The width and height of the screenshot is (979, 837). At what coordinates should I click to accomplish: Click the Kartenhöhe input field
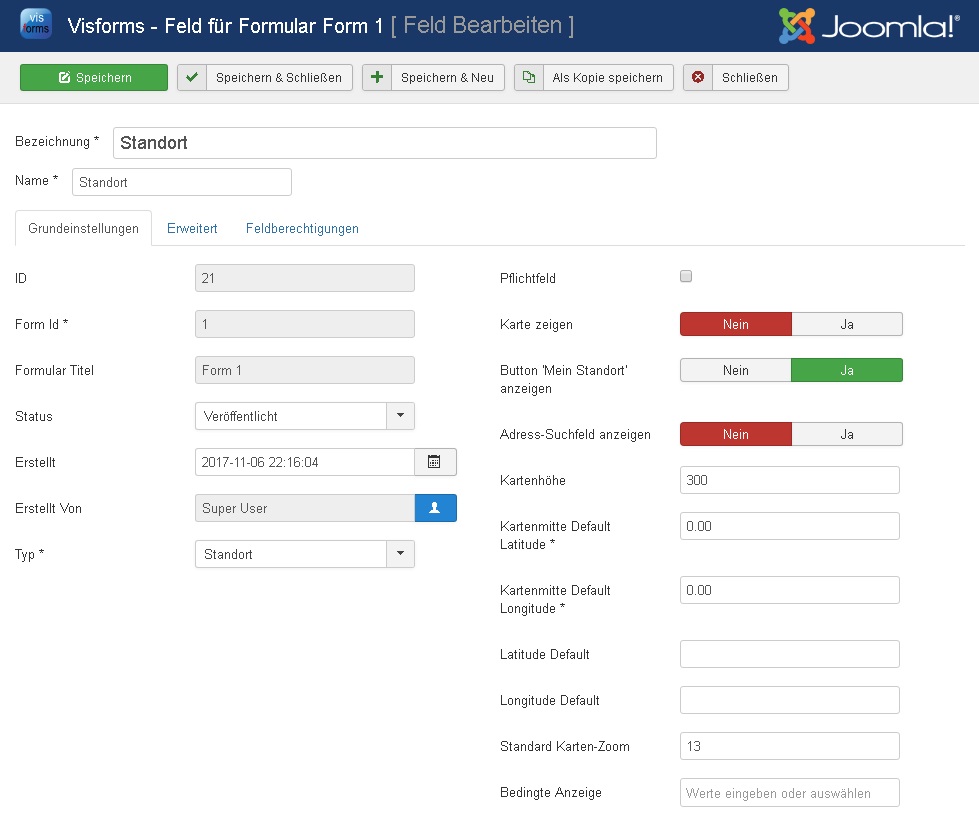click(x=789, y=480)
